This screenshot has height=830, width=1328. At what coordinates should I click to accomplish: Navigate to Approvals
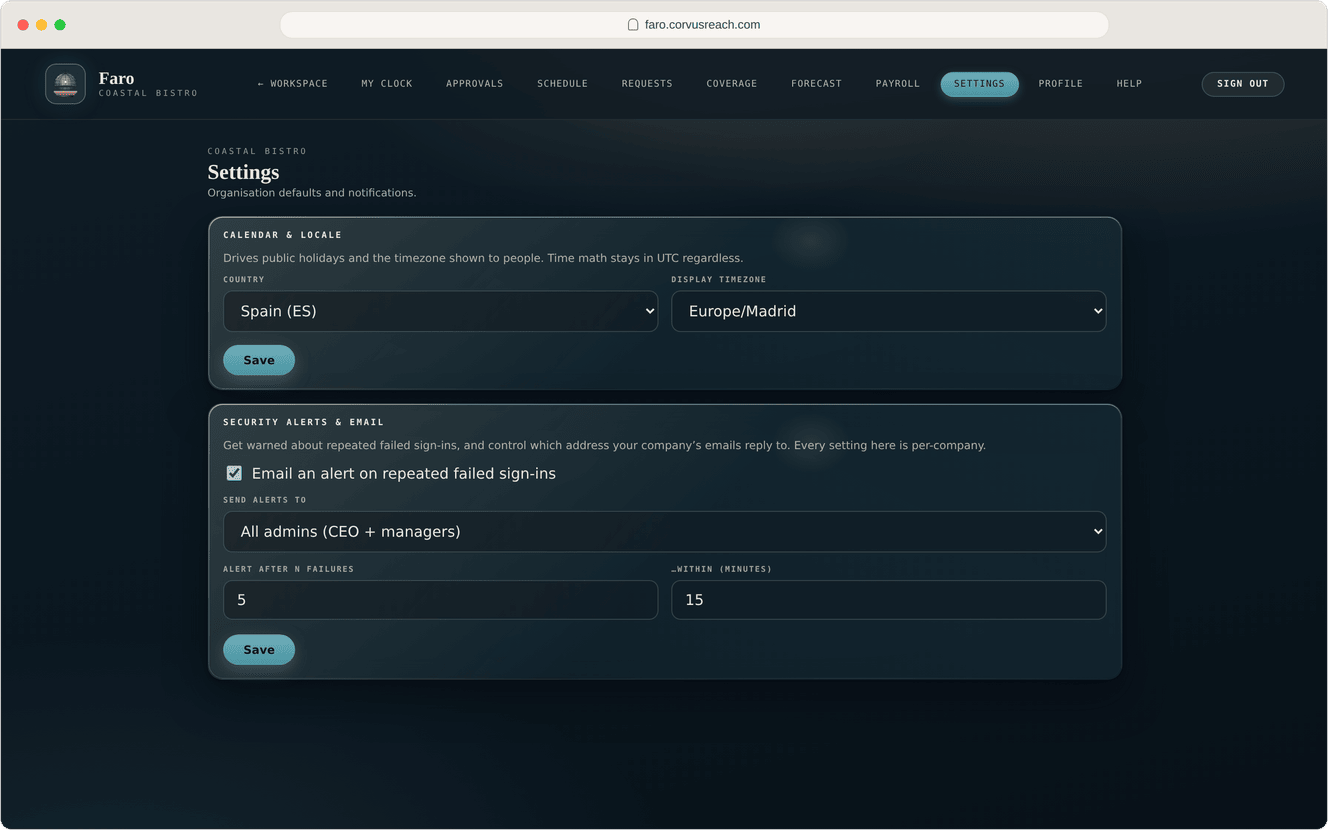[475, 84]
